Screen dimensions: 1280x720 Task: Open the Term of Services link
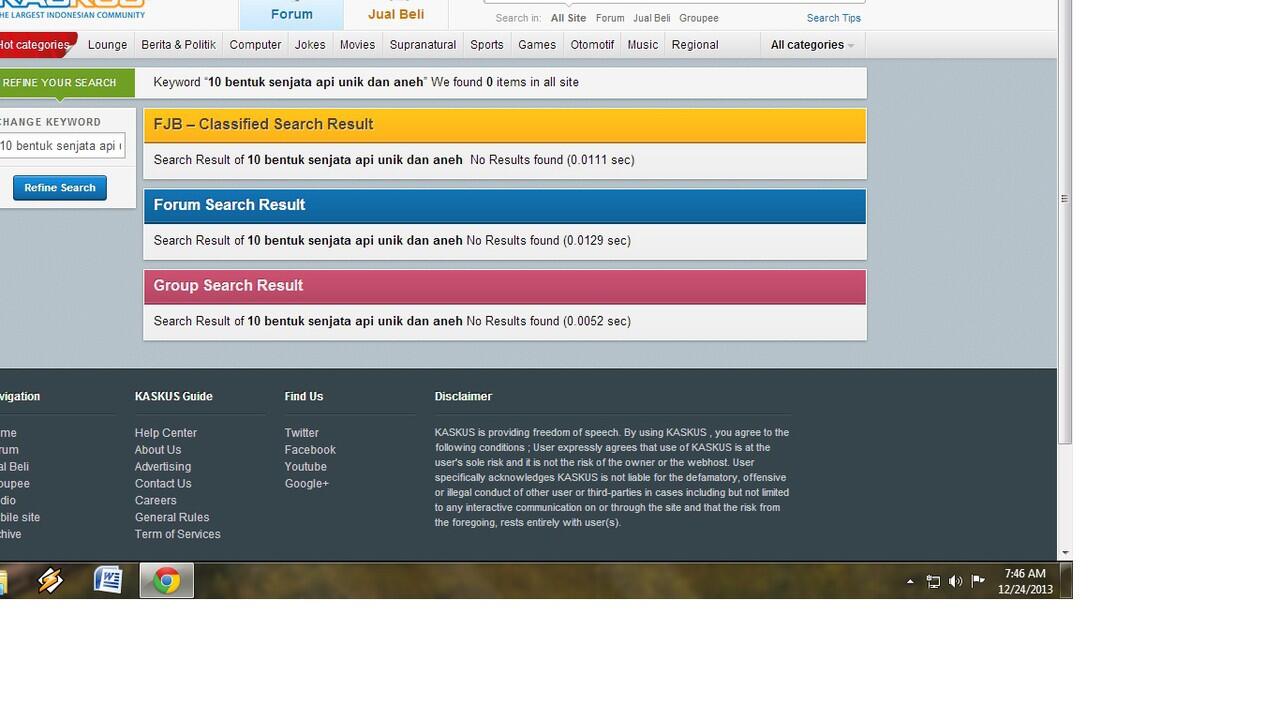pos(178,535)
